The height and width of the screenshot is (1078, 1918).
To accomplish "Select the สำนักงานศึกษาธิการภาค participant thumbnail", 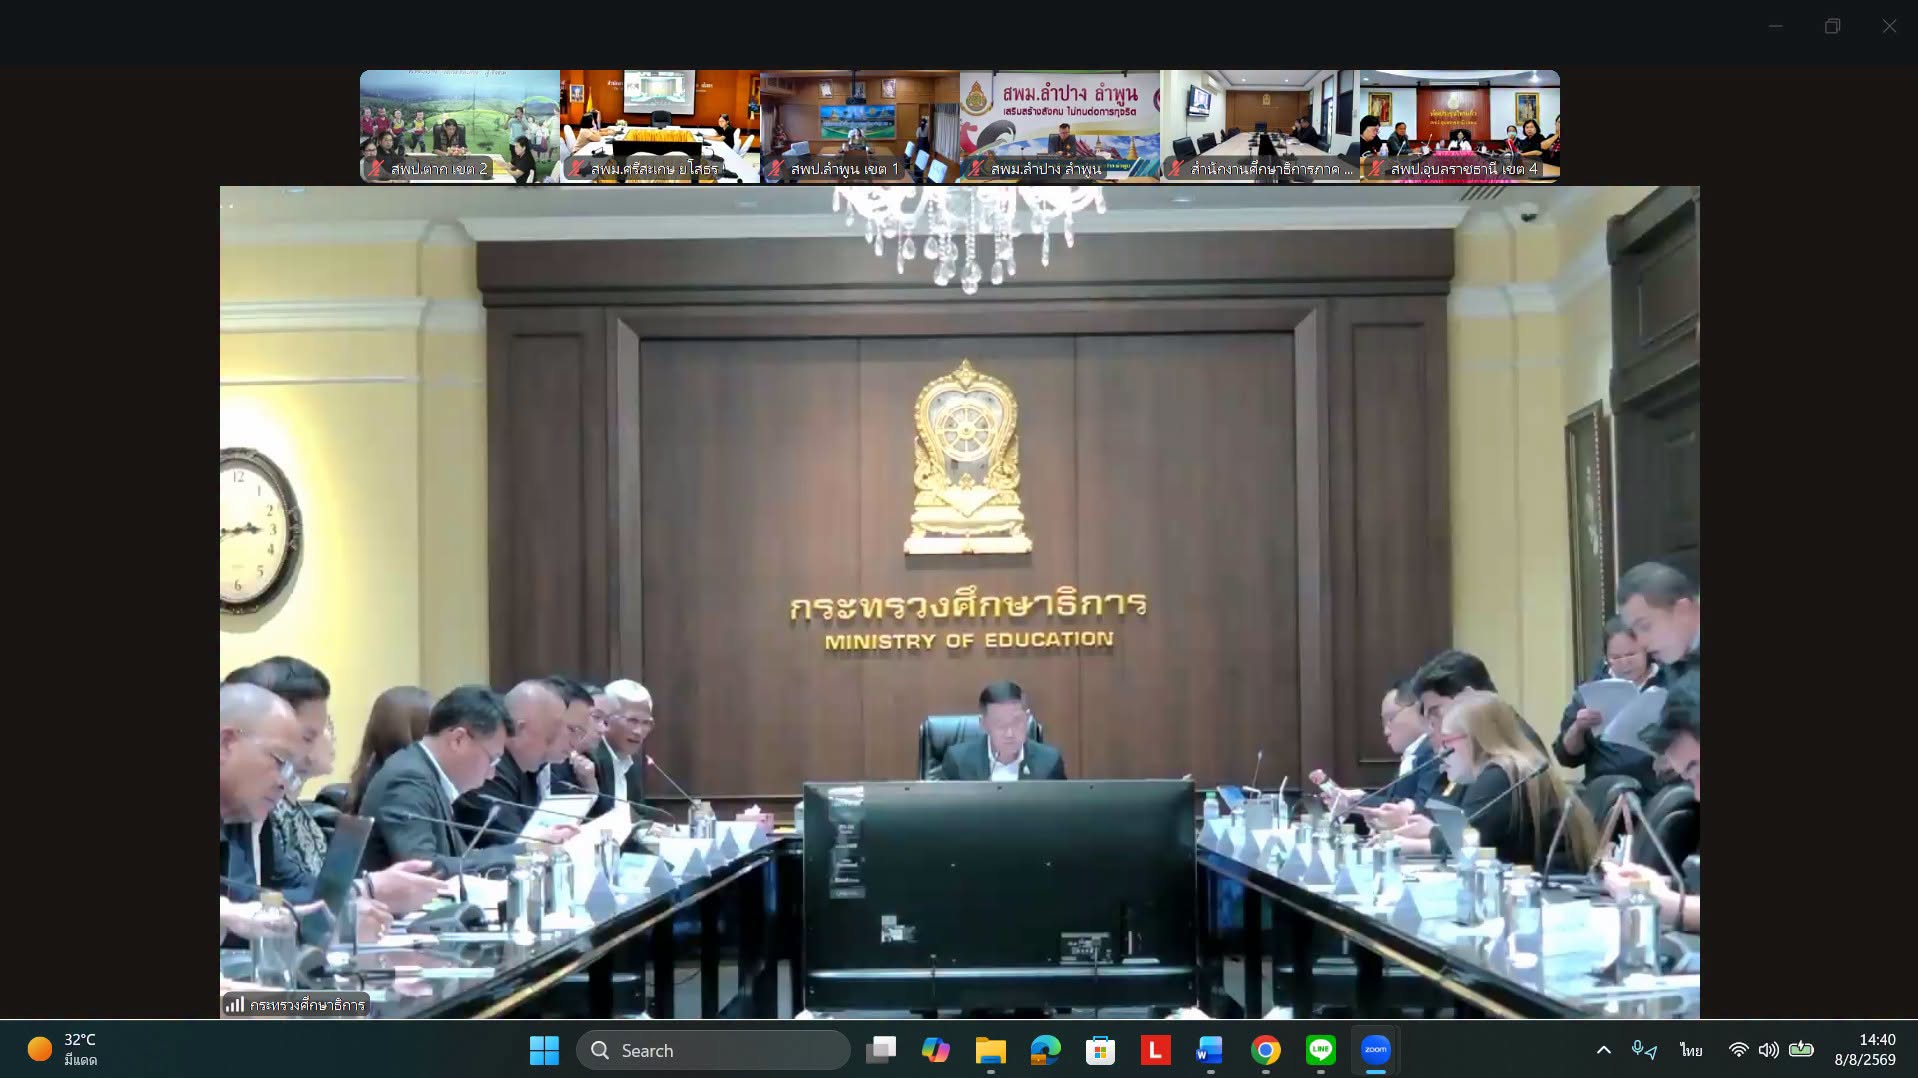I will tap(1260, 126).
